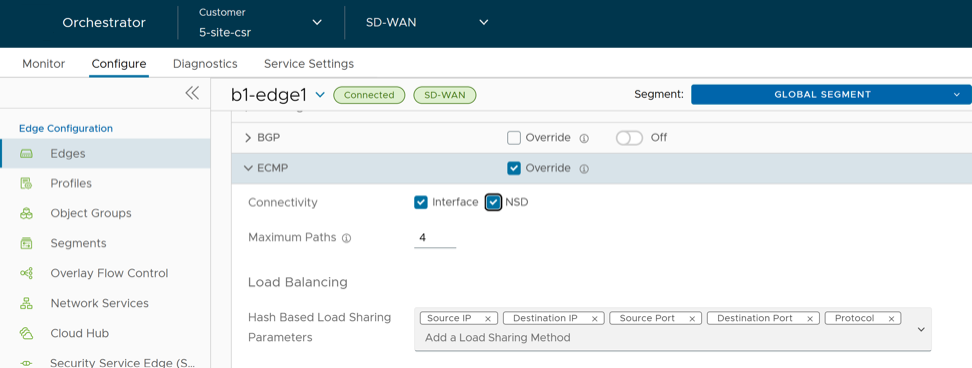Uncheck the Interface connectivity checkbox

[x=421, y=202]
